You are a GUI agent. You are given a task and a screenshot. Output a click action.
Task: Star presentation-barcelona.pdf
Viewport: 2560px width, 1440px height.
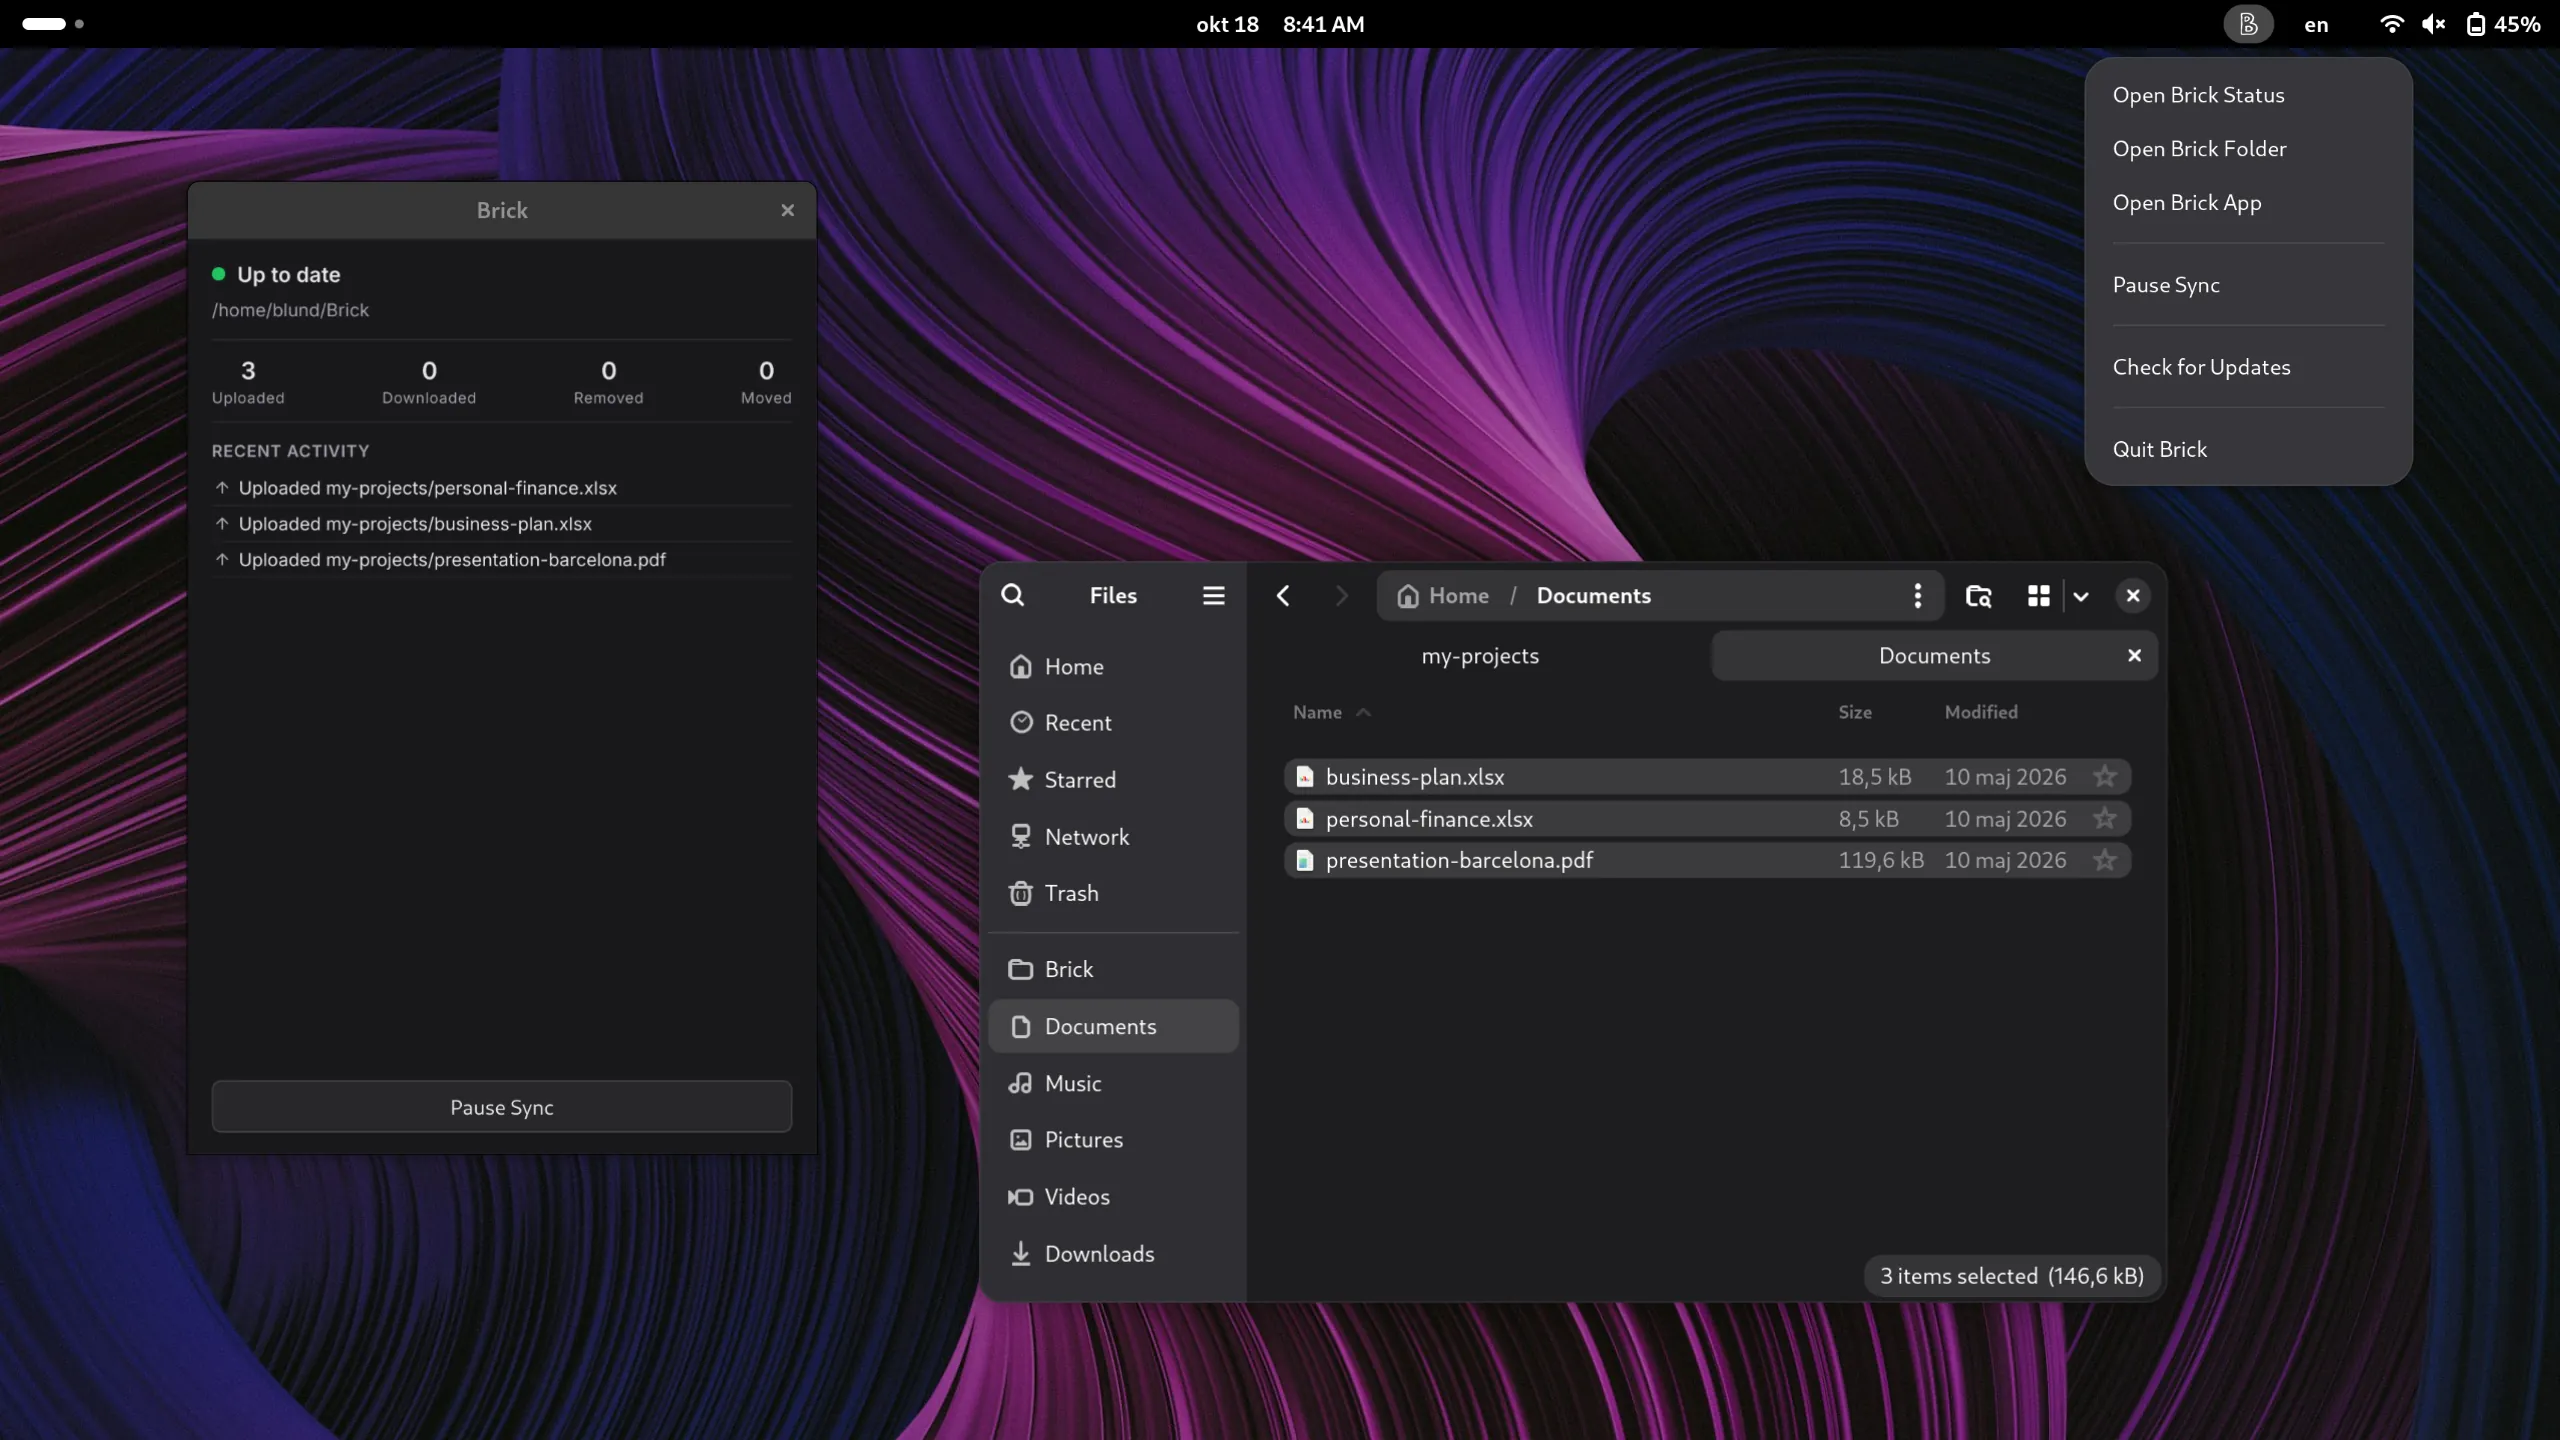pos(2105,860)
